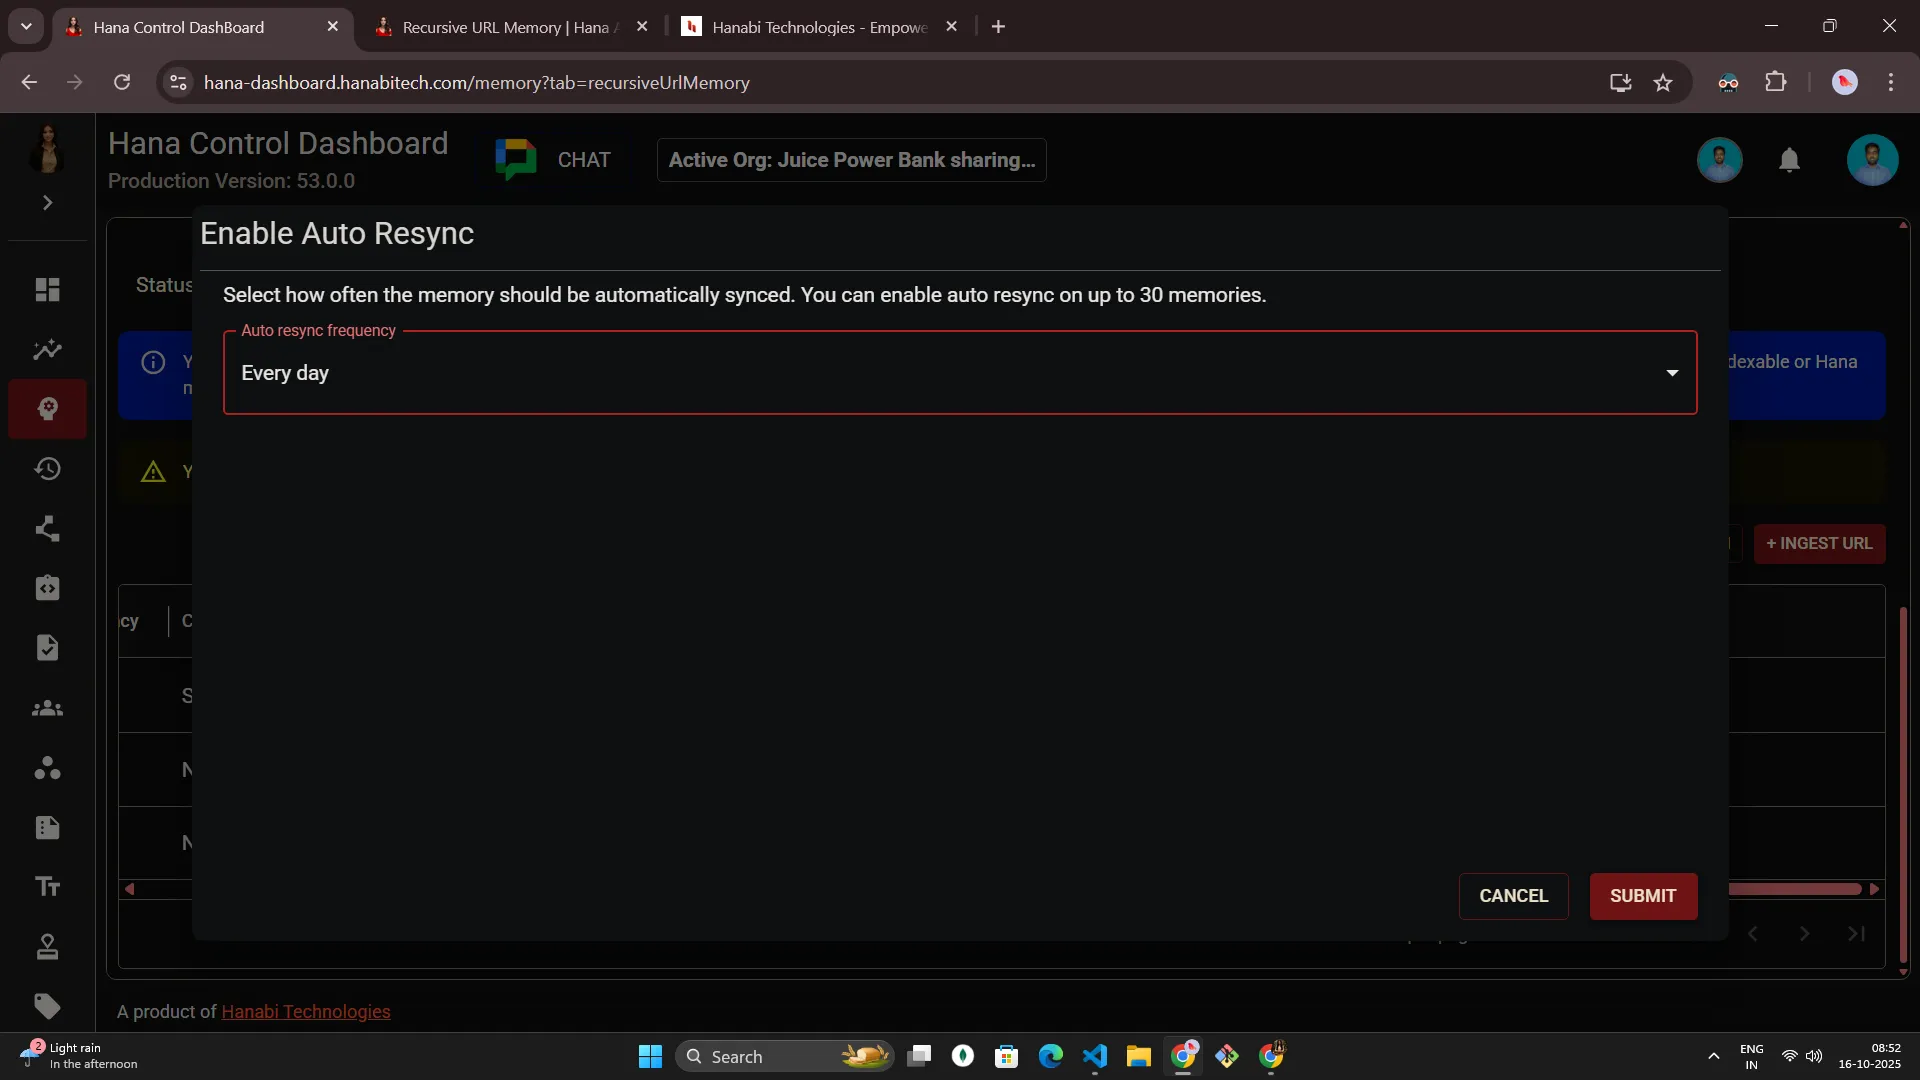Expand the sidebar with chevron arrow
1920x1080 pixels.
click(47, 203)
